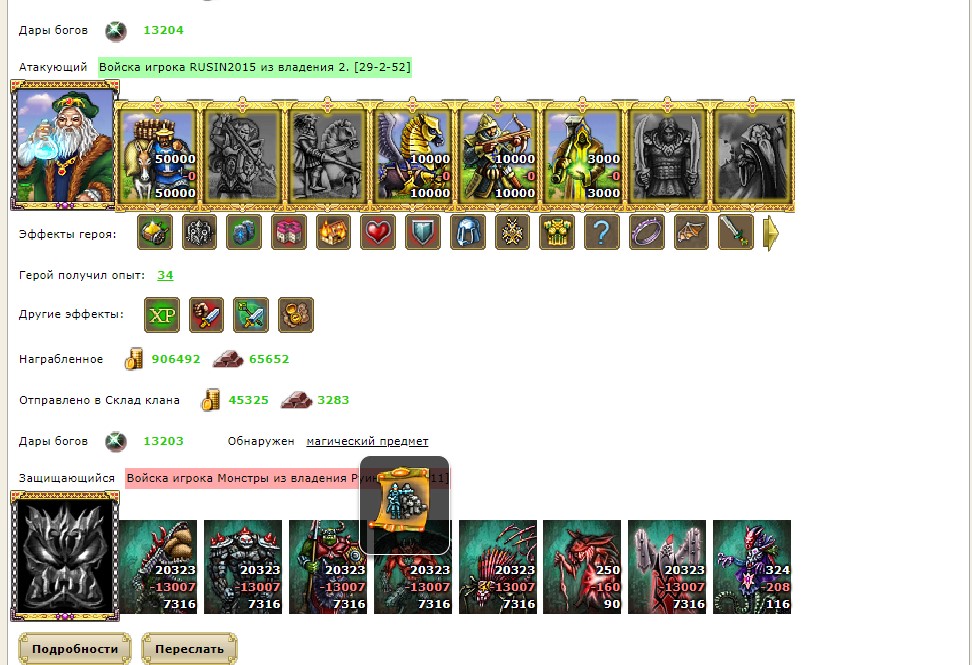Screen dimensions: 972x665
Task: Click the golden armor hero effect icon
Action: tap(557, 232)
